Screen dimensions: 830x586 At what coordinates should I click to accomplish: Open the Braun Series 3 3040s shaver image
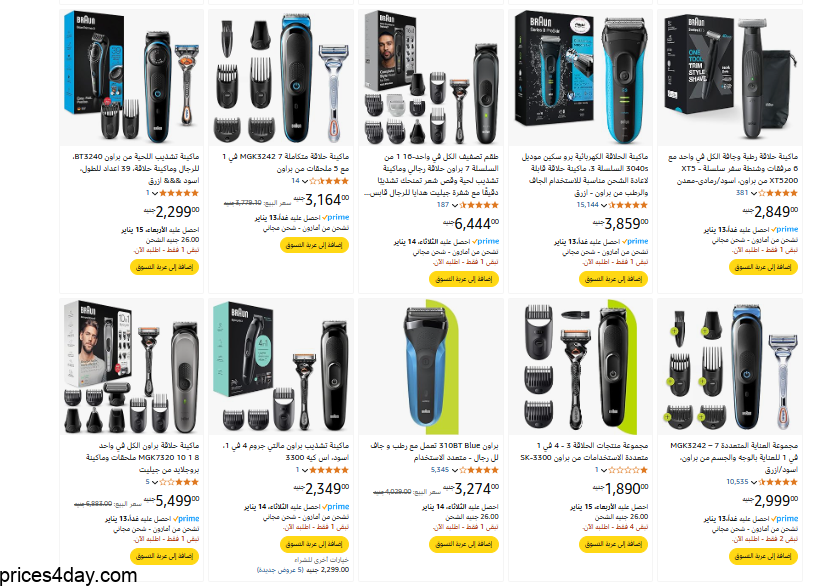pyautogui.click(x=581, y=77)
